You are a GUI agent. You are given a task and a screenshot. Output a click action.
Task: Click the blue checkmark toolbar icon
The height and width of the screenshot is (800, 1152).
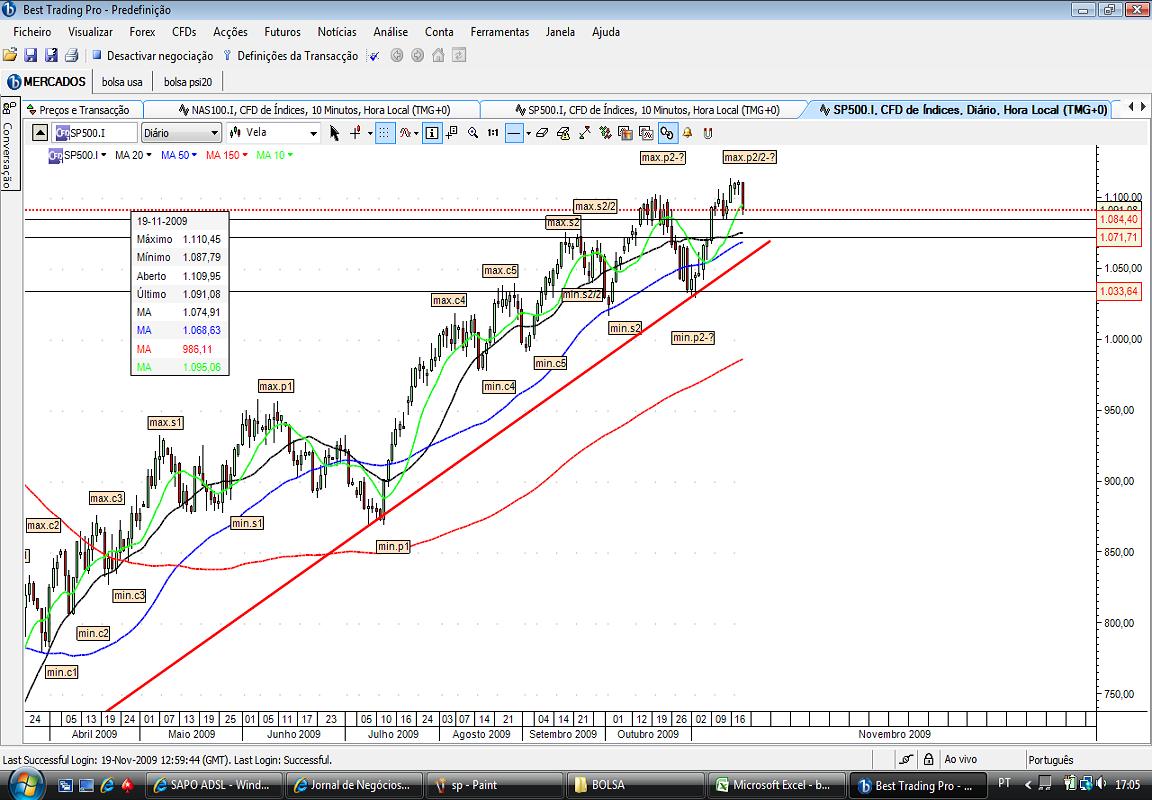374,56
